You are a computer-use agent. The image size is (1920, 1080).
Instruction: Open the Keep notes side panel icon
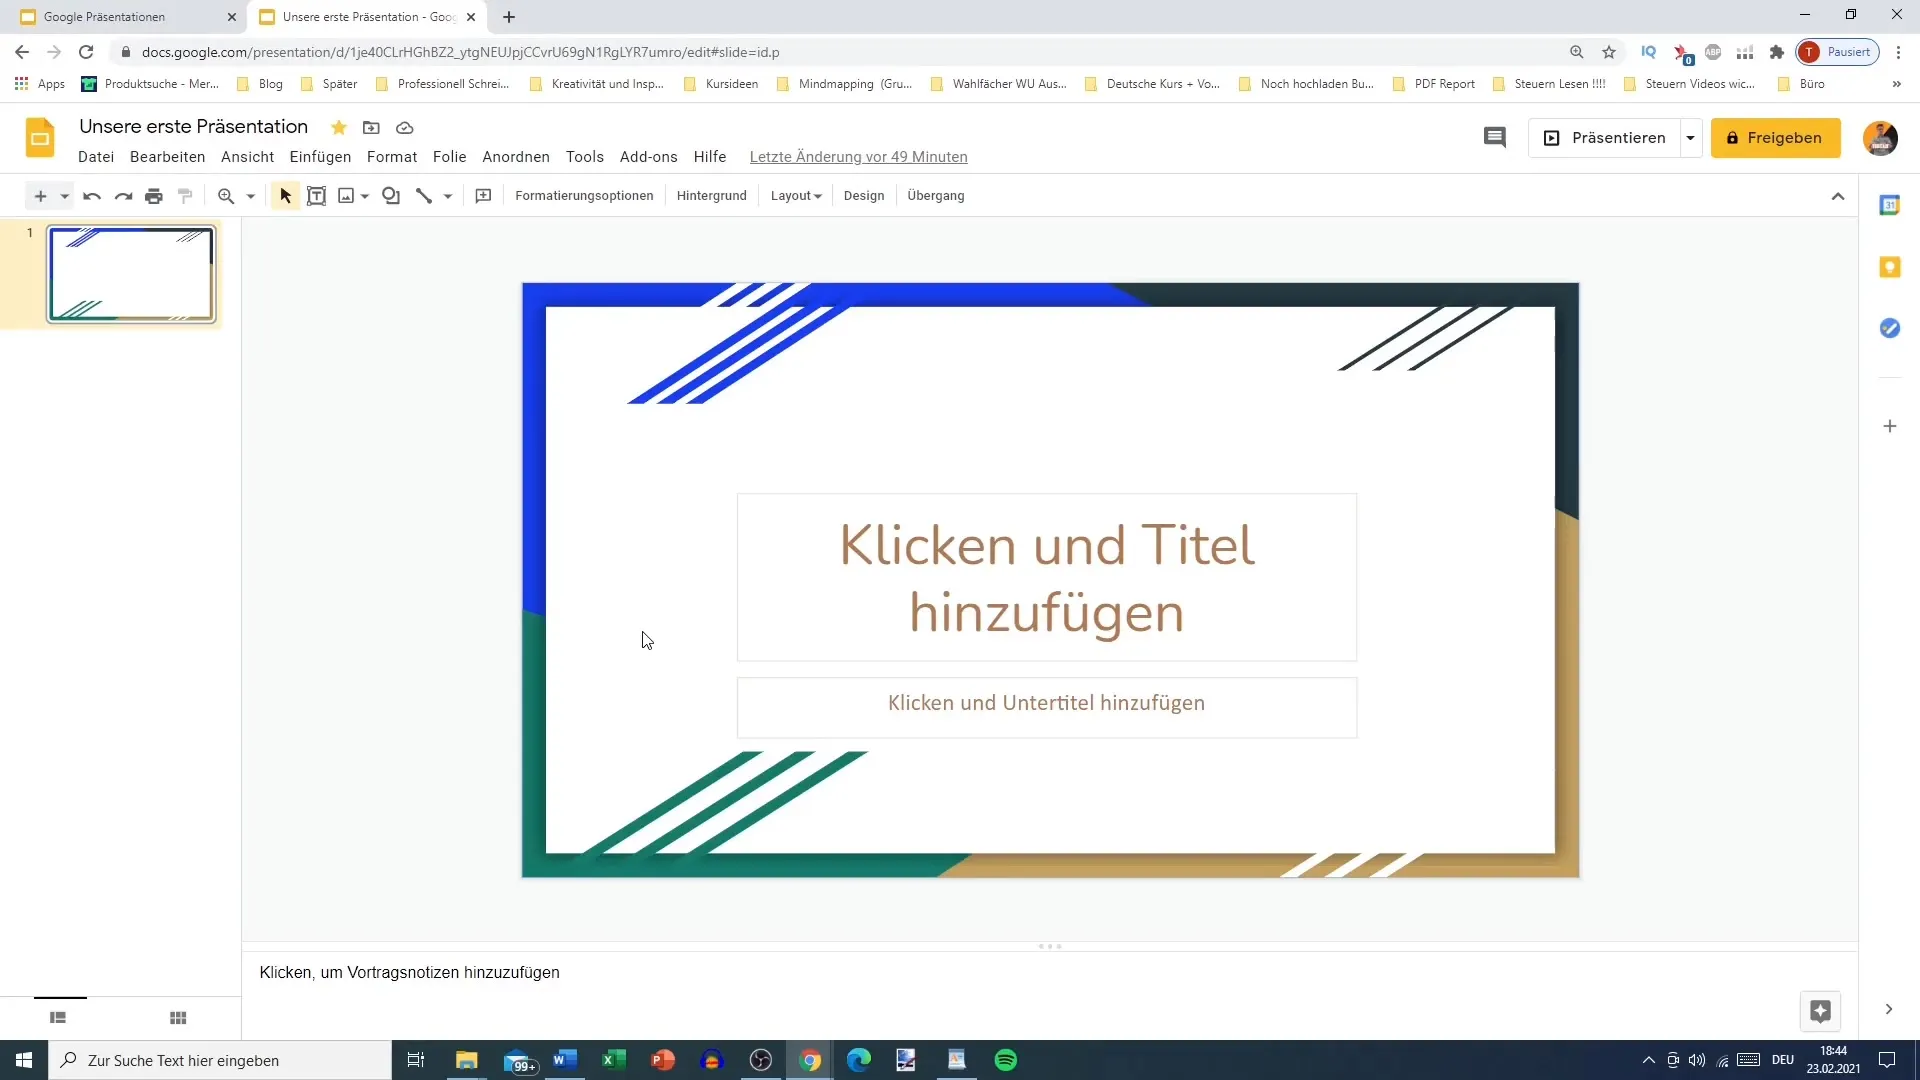[x=1890, y=267]
